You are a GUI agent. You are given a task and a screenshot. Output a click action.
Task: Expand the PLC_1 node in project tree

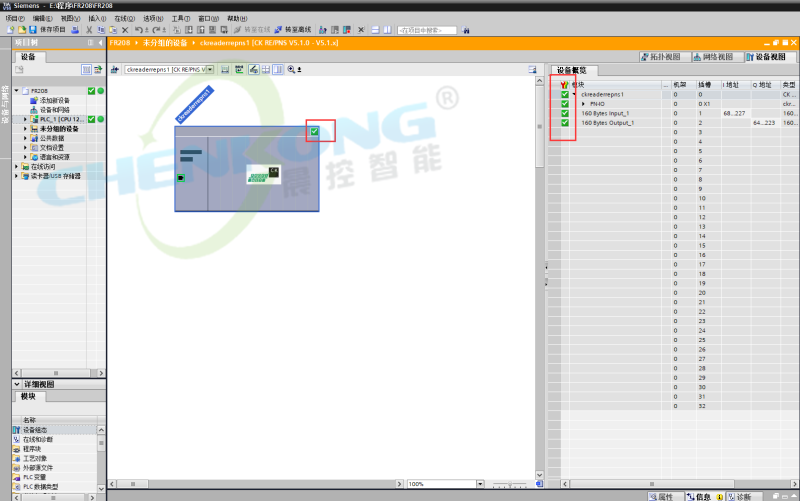click(x=27, y=119)
